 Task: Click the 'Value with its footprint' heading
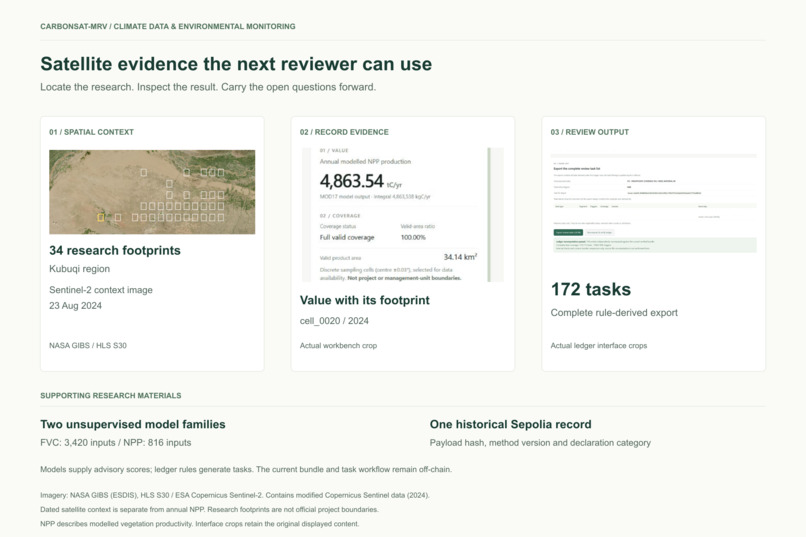point(364,300)
